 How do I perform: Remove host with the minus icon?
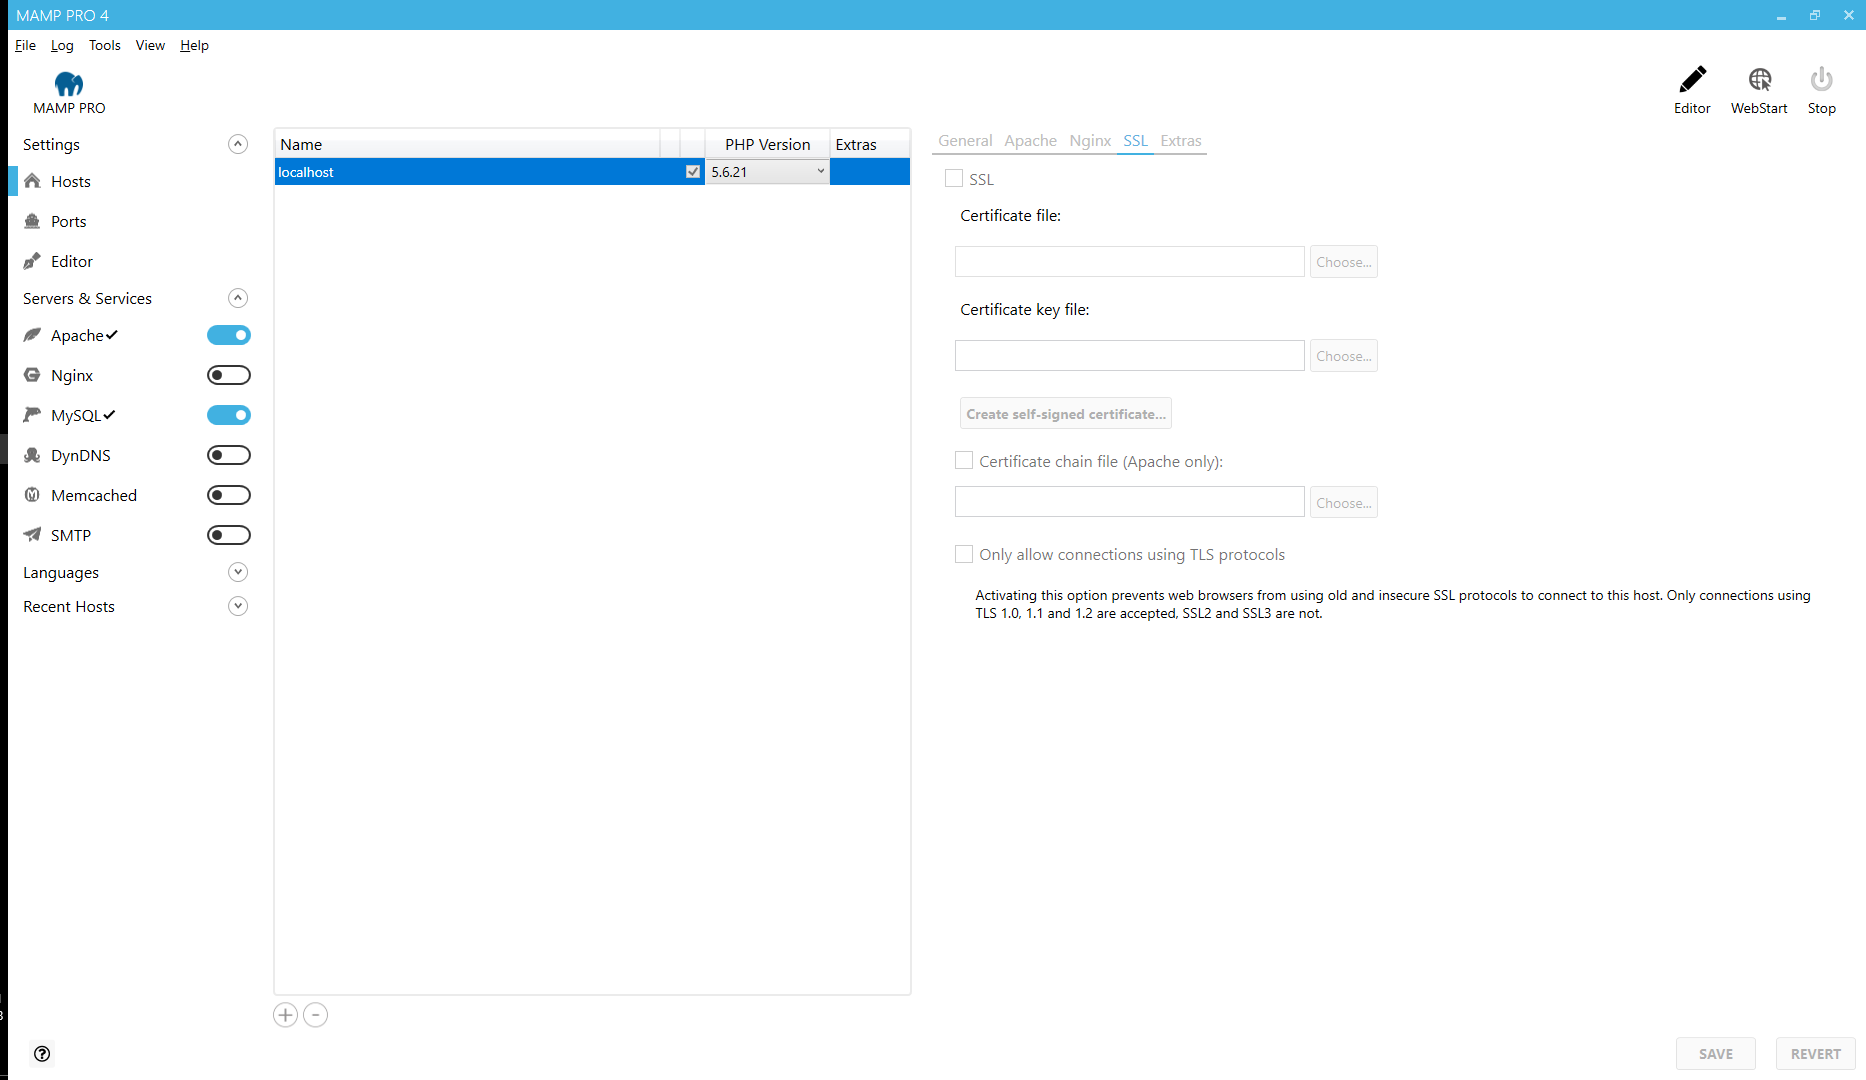pos(315,1015)
